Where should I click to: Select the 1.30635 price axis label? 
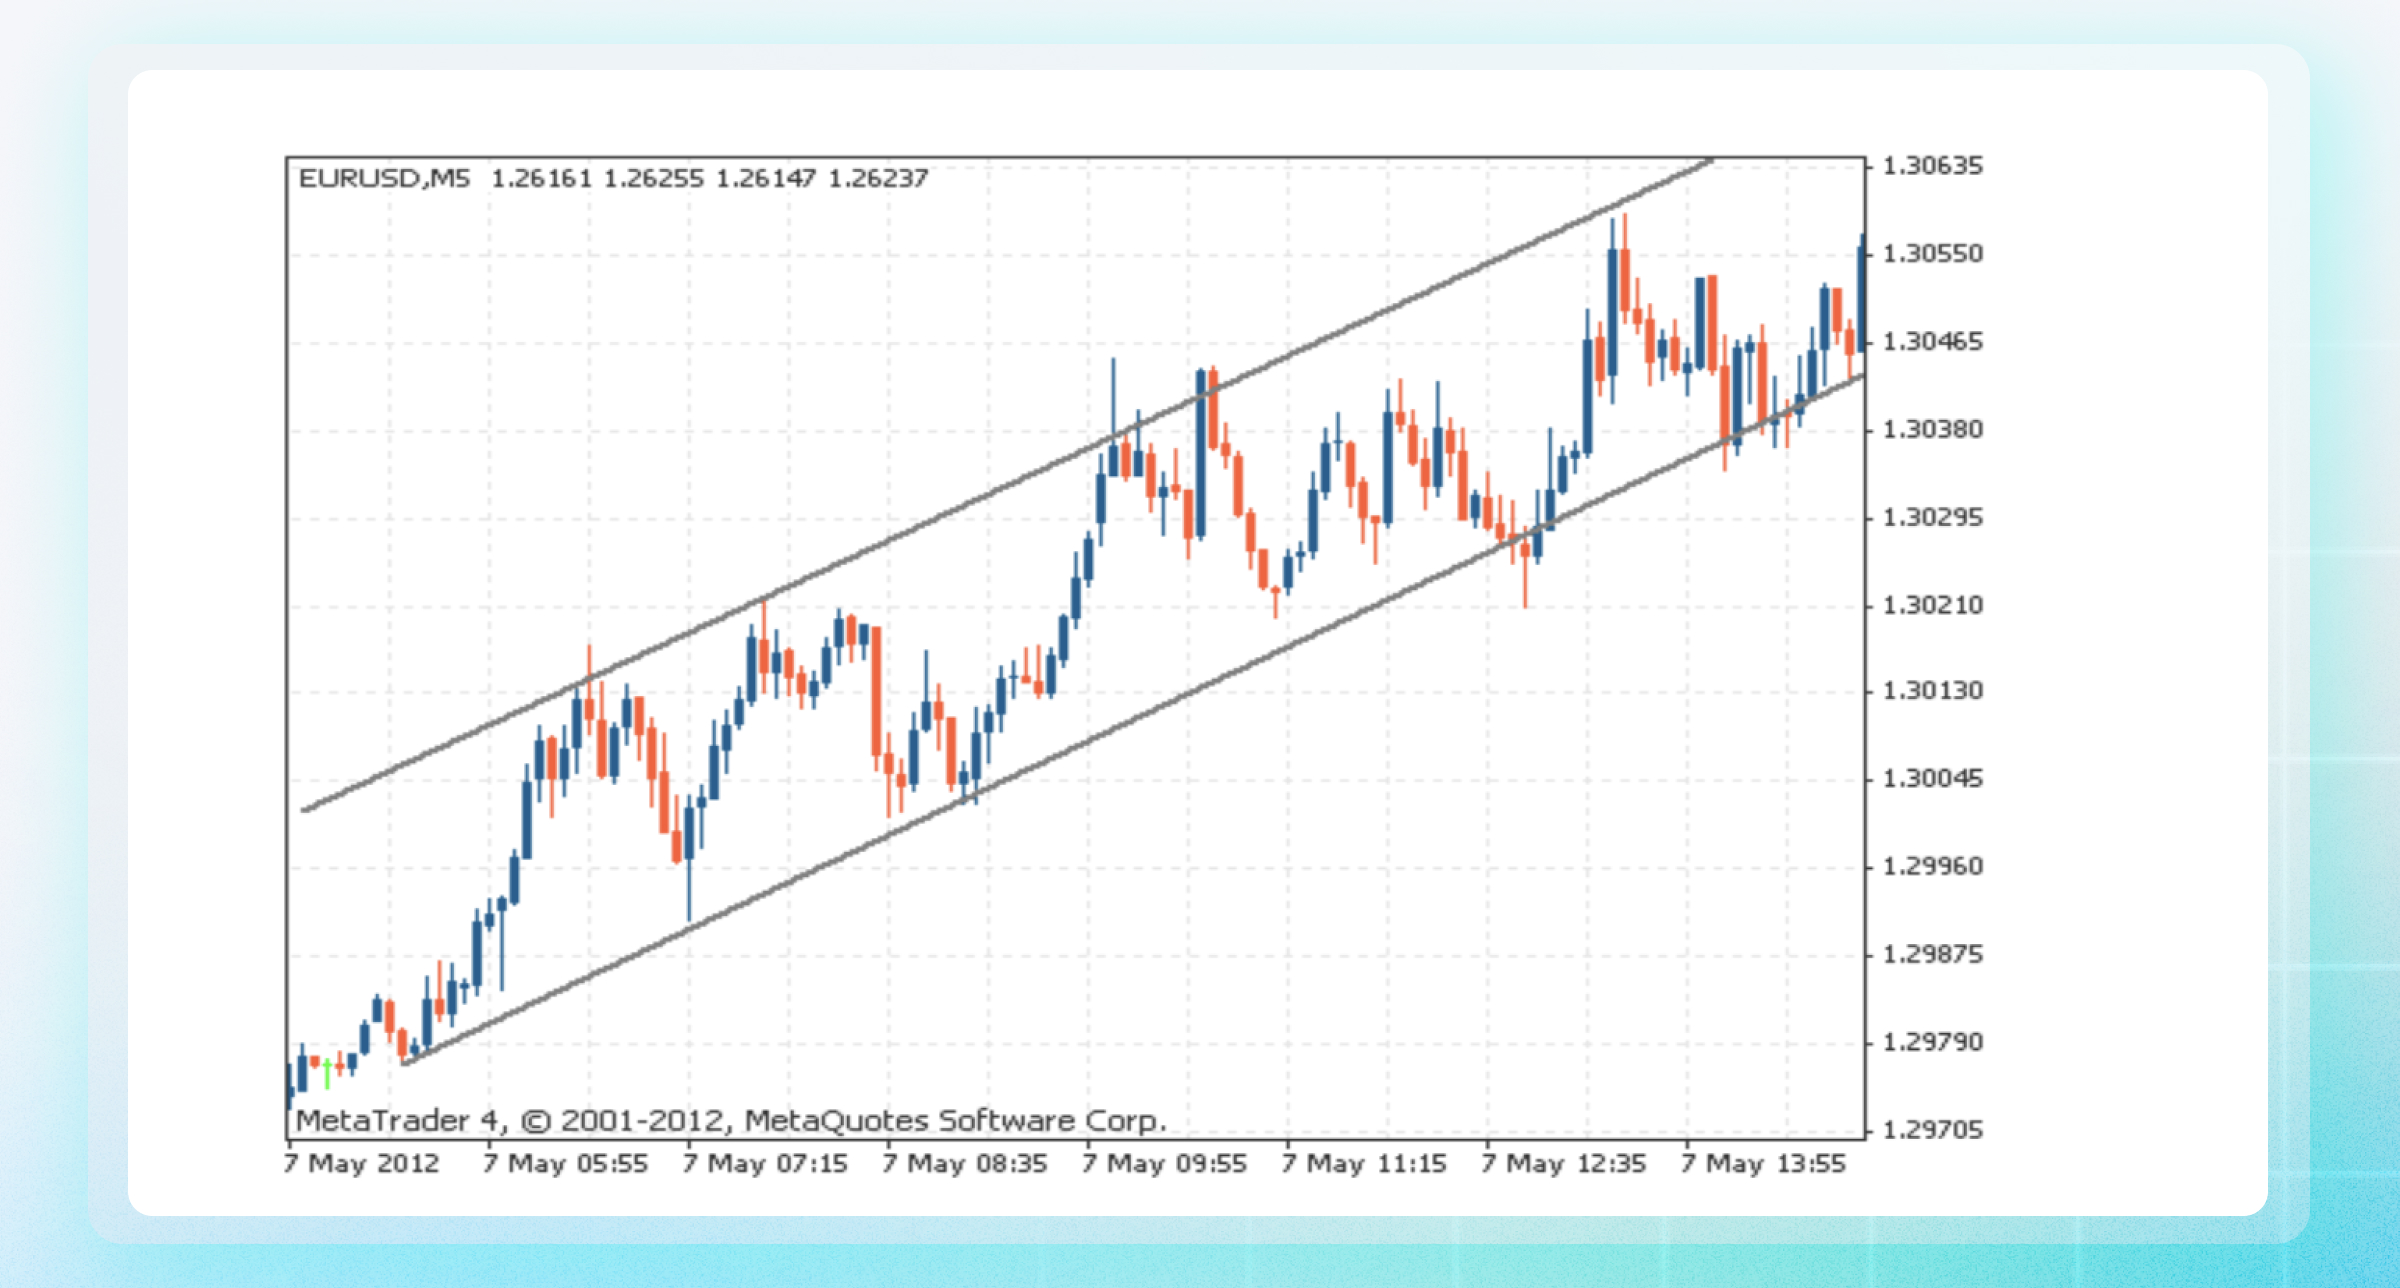(1932, 166)
